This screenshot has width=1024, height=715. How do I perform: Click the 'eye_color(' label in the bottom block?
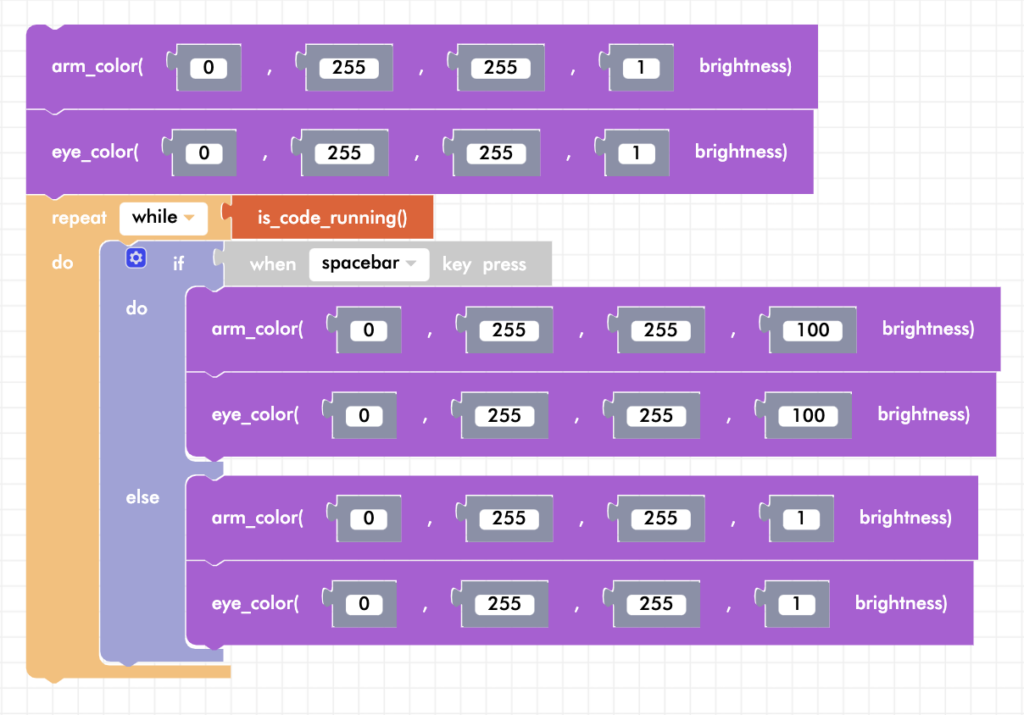(x=254, y=603)
